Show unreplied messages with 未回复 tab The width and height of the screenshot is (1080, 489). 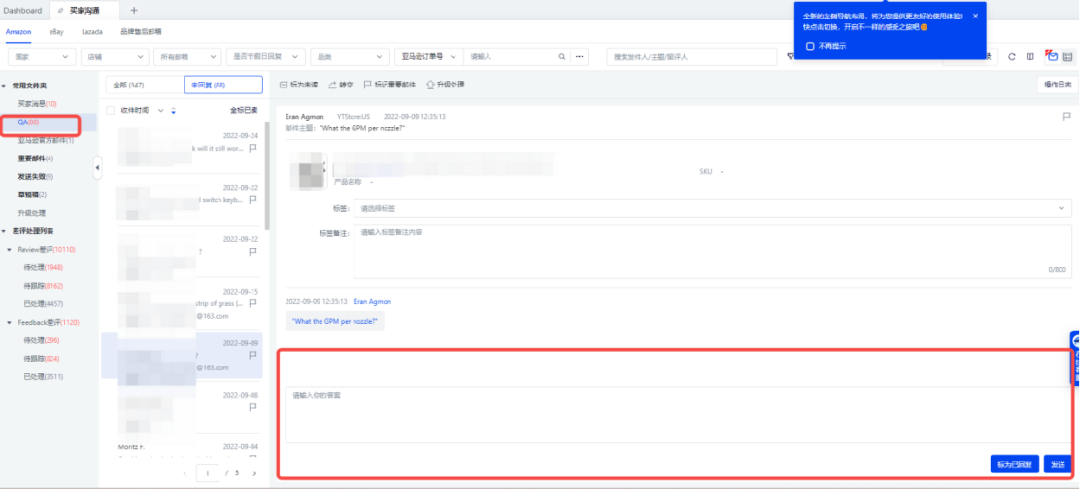tap(223, 85)
